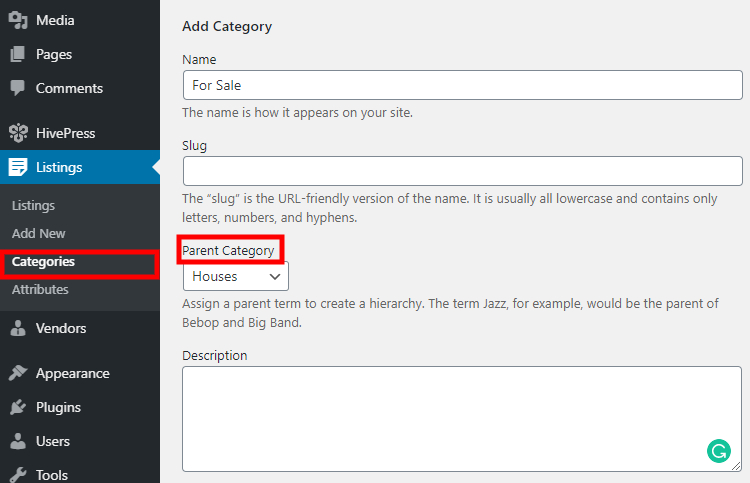Click the Vendors person icon
Screen dimensions: 750x483
coord(18,328)
